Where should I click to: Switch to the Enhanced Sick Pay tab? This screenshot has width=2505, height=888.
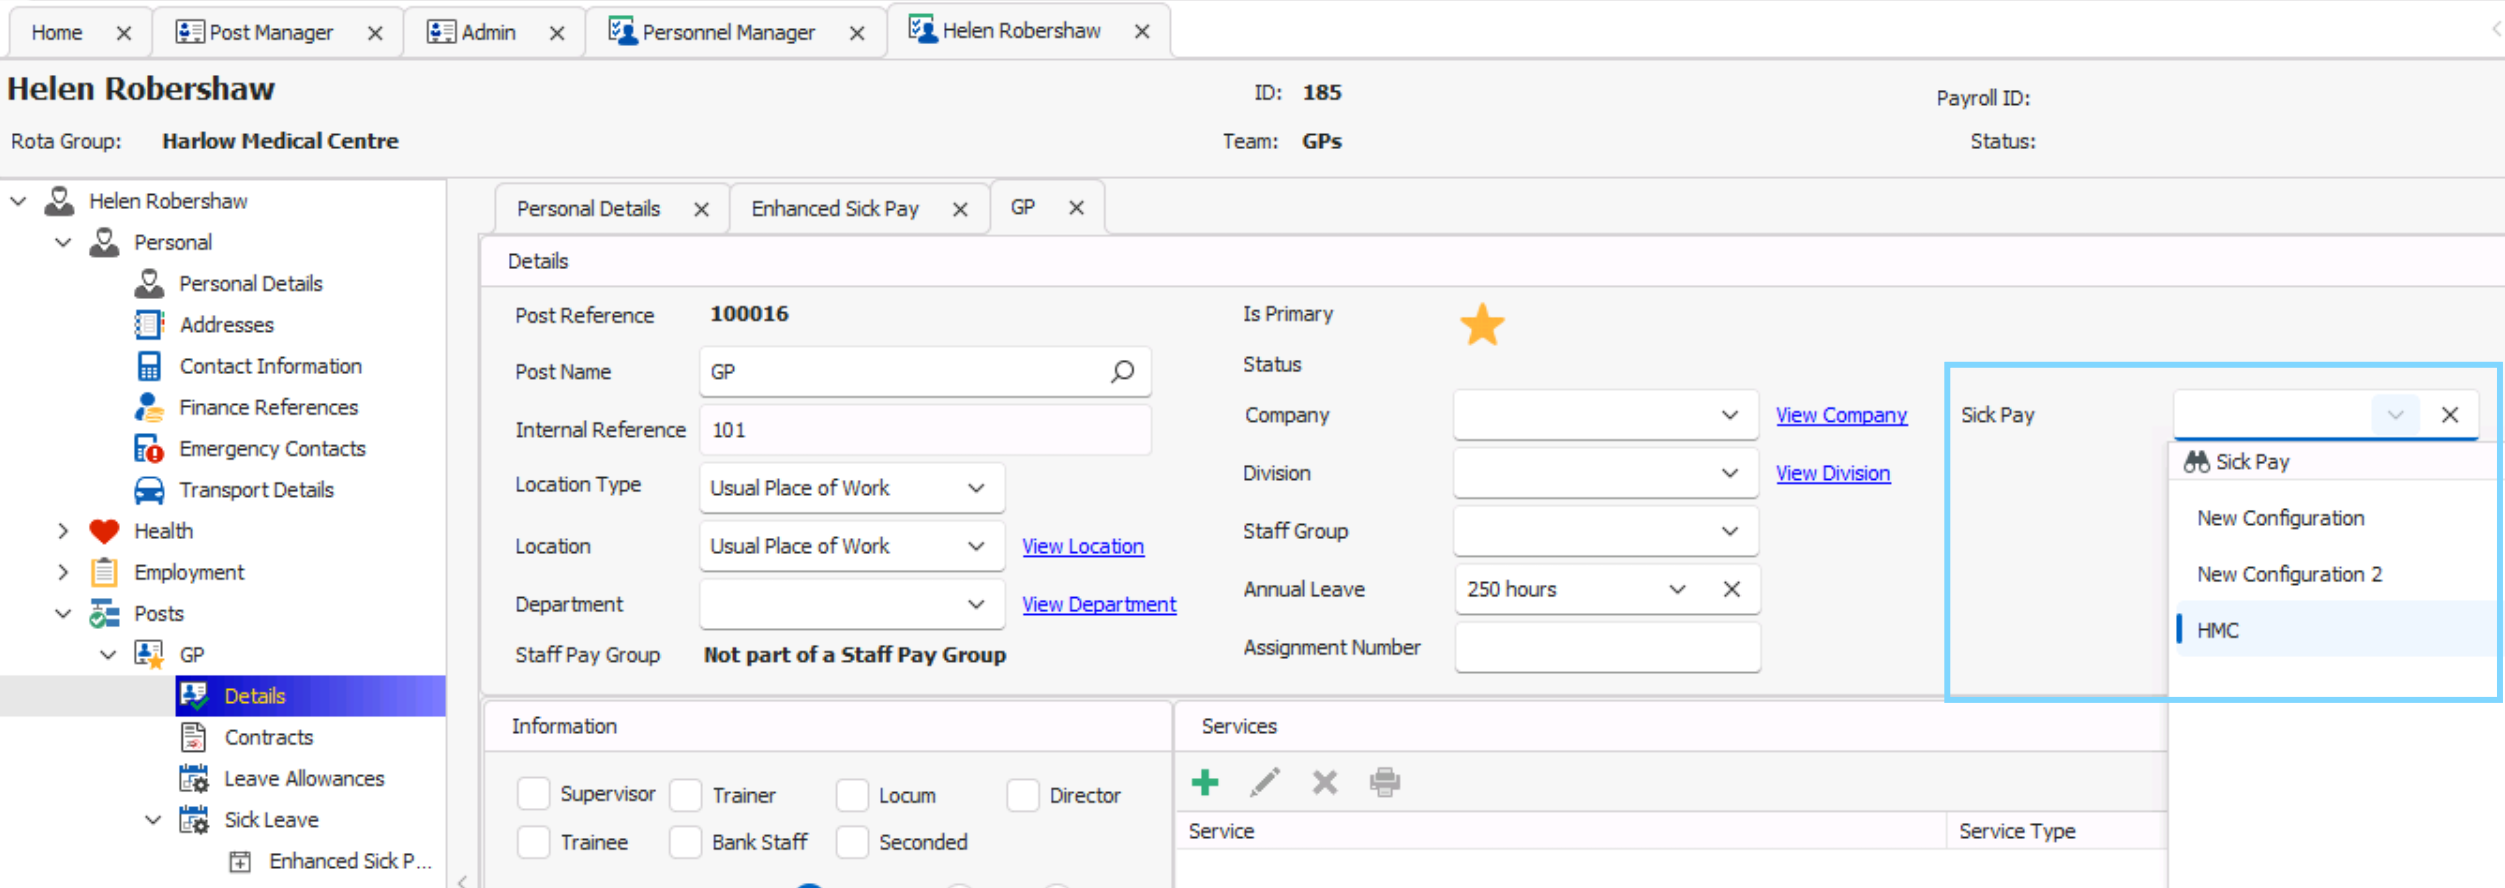834,209
